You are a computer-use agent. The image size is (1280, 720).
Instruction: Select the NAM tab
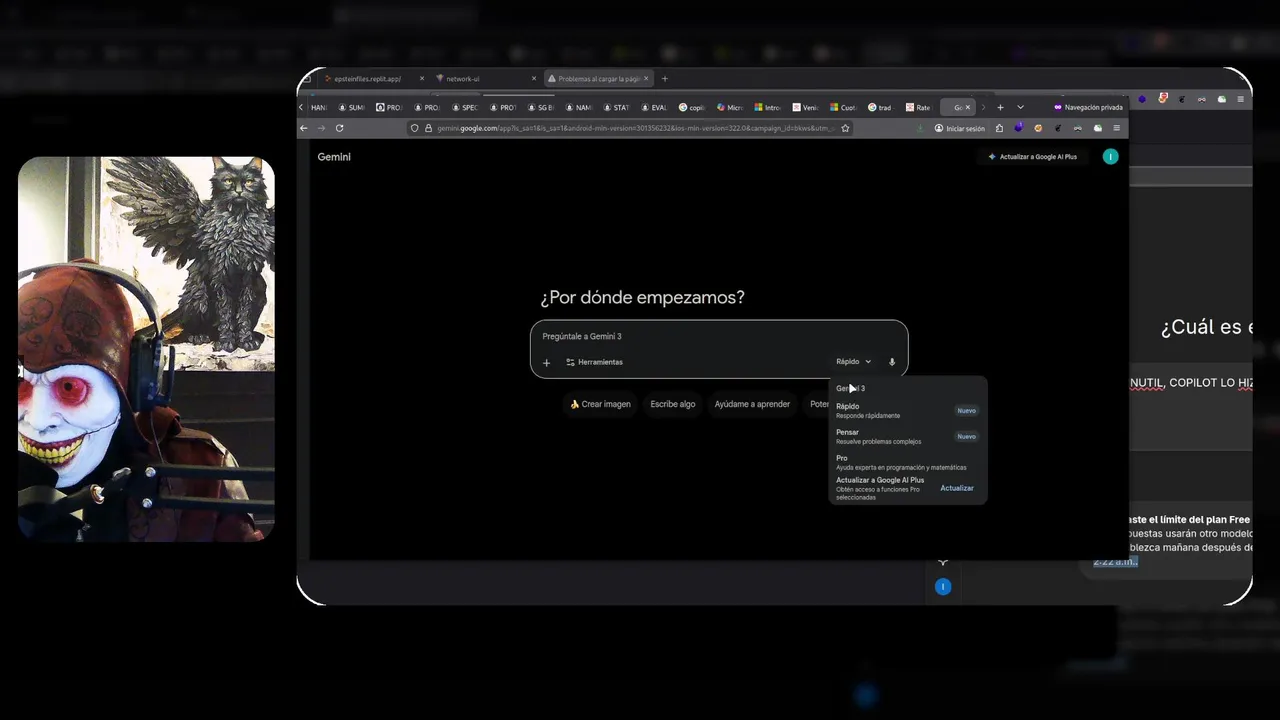click(579, 107)
